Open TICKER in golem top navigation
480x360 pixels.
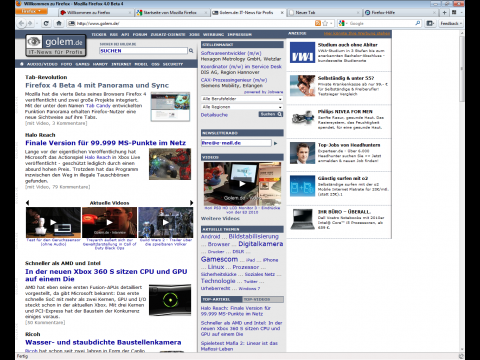point(99,34)
